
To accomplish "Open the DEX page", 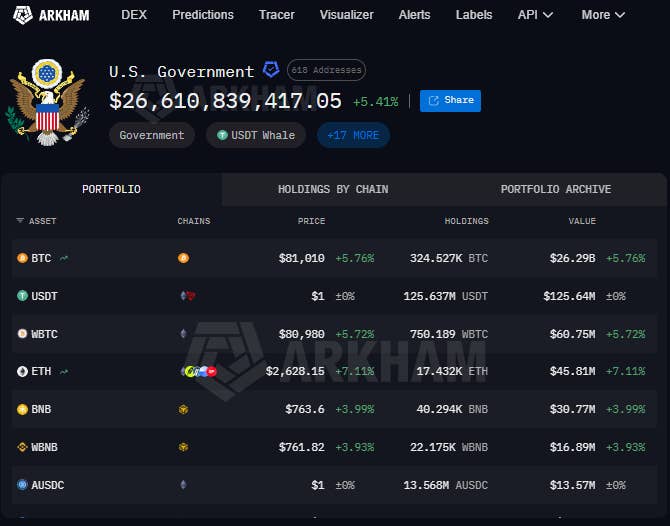I will point(134,15).
